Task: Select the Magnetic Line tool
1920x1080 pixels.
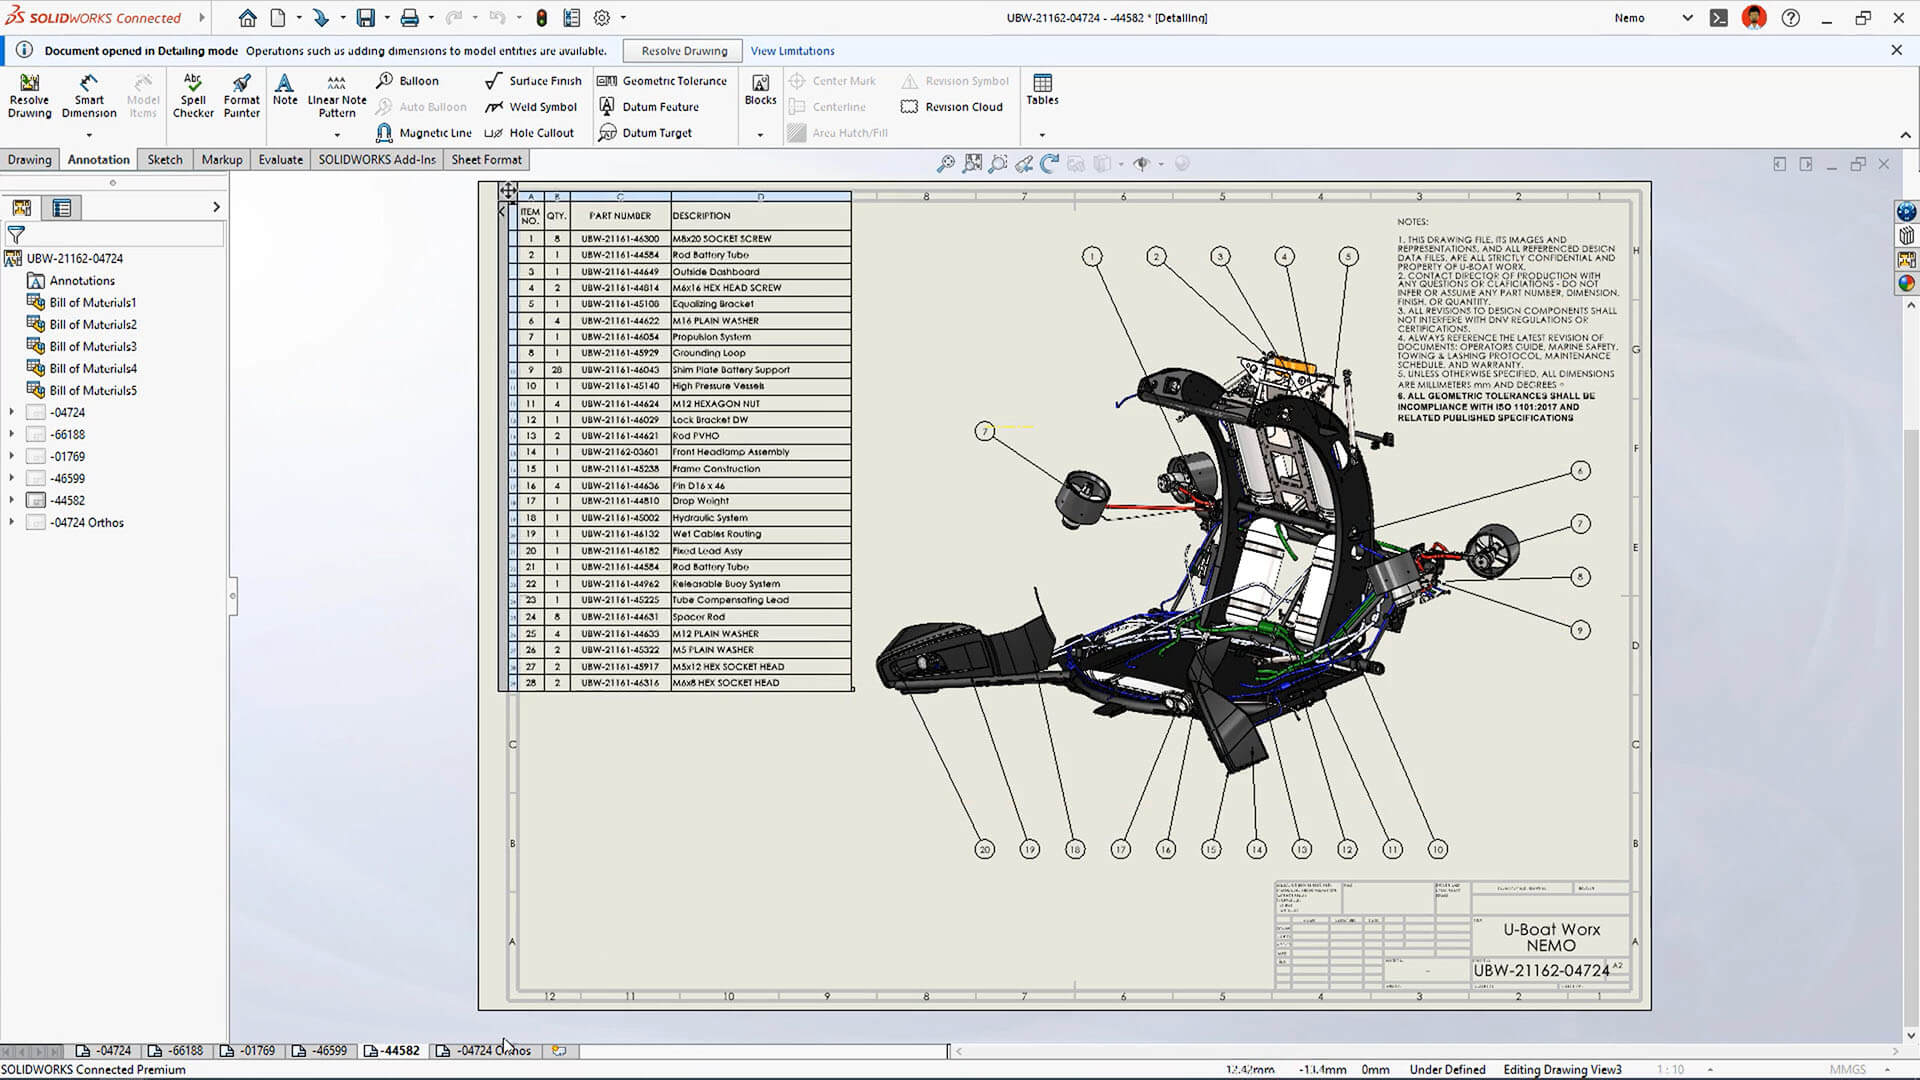Action: coord(423,133)
